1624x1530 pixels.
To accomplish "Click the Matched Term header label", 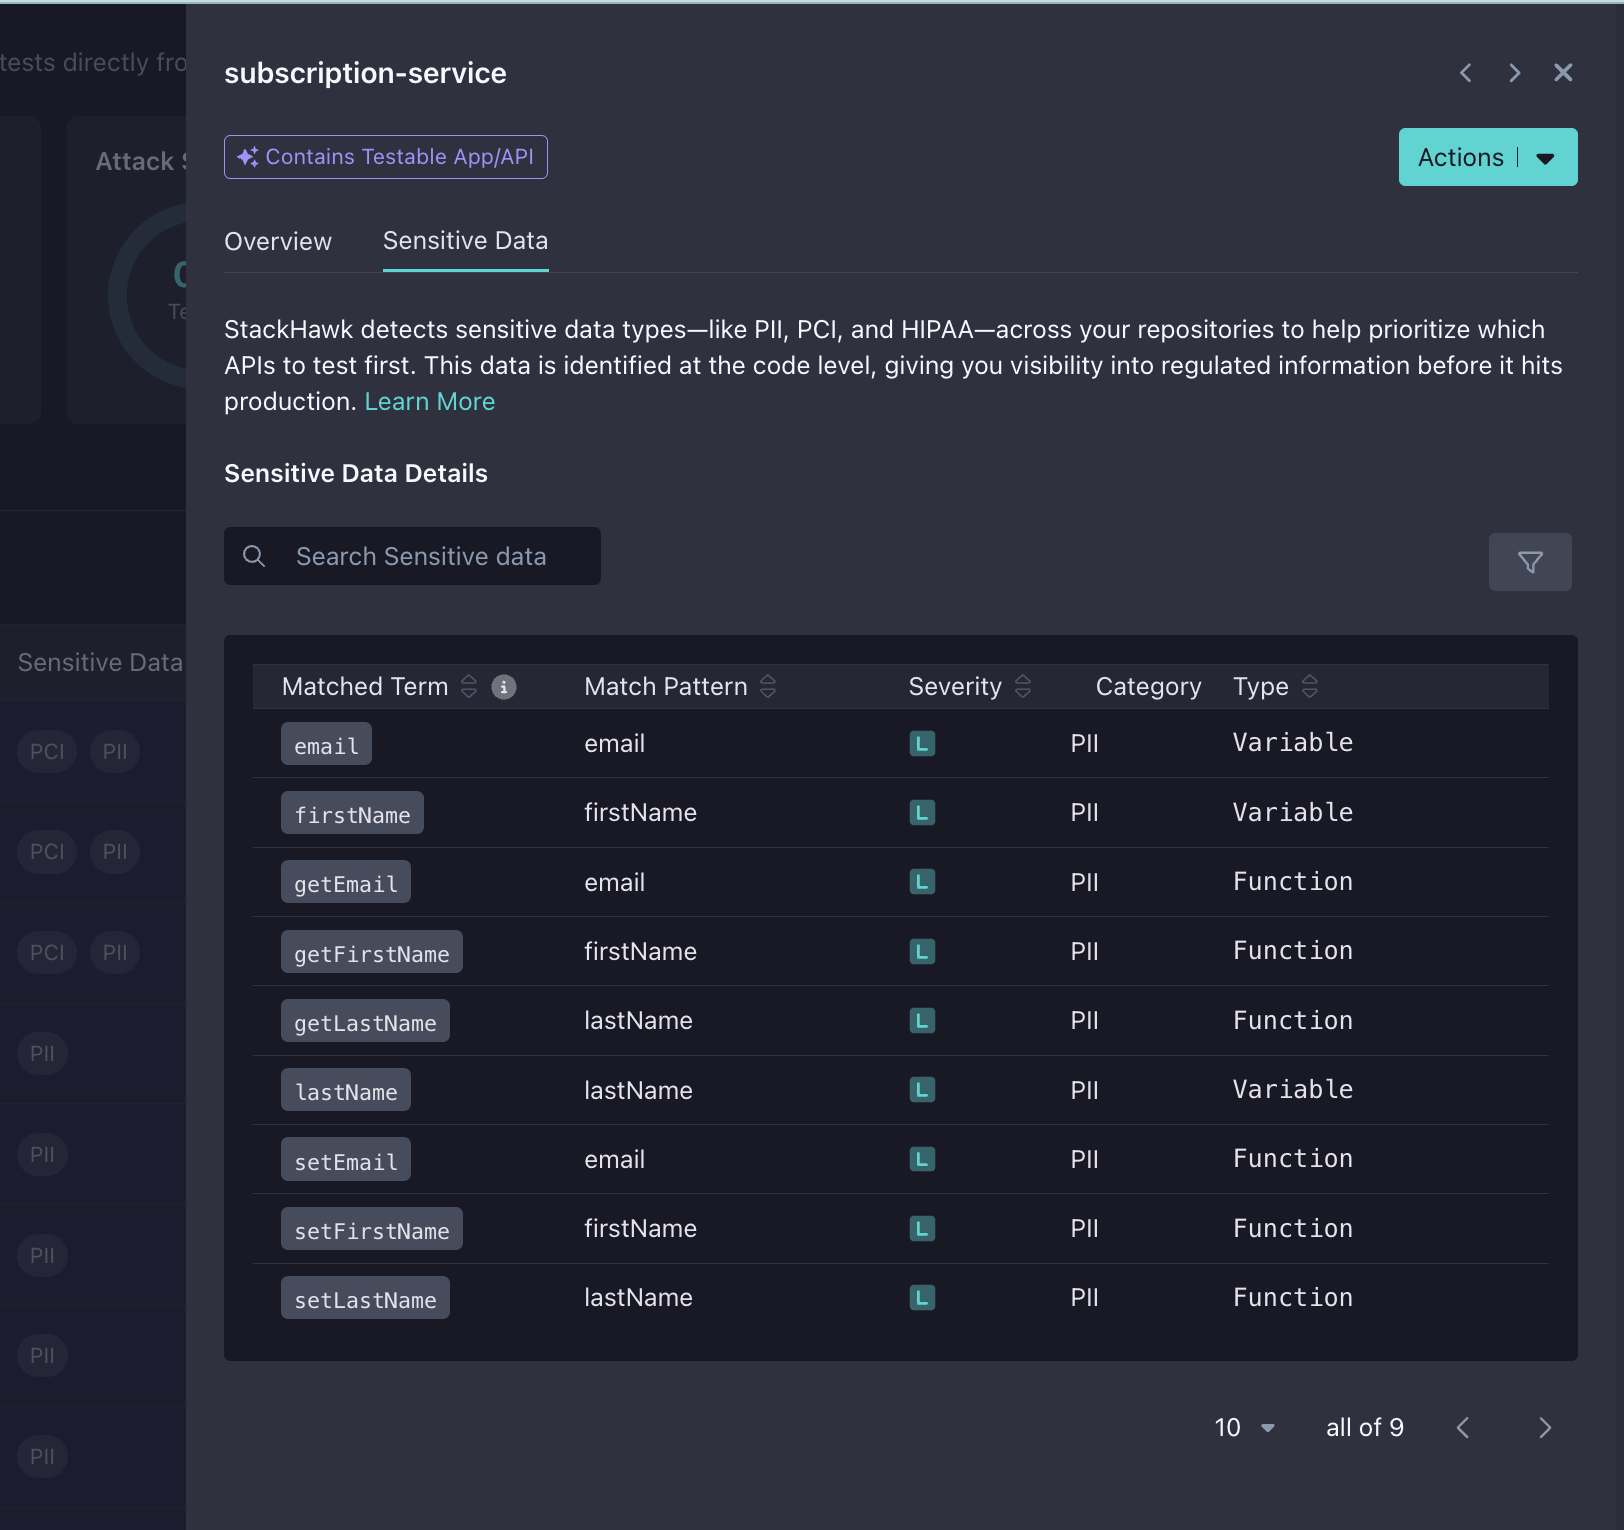I will (x=365, y=686).
